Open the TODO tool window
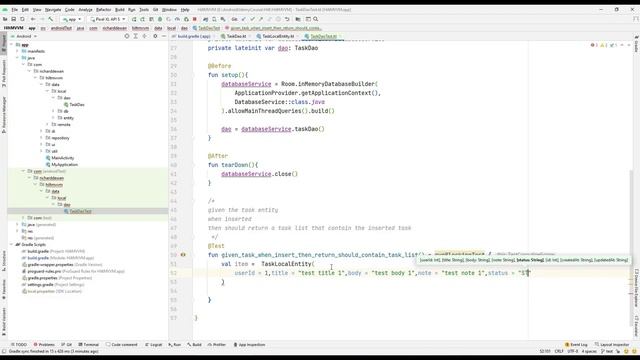Image resolution: width=640 pixels, height=360 pixels. pos(19,345)
